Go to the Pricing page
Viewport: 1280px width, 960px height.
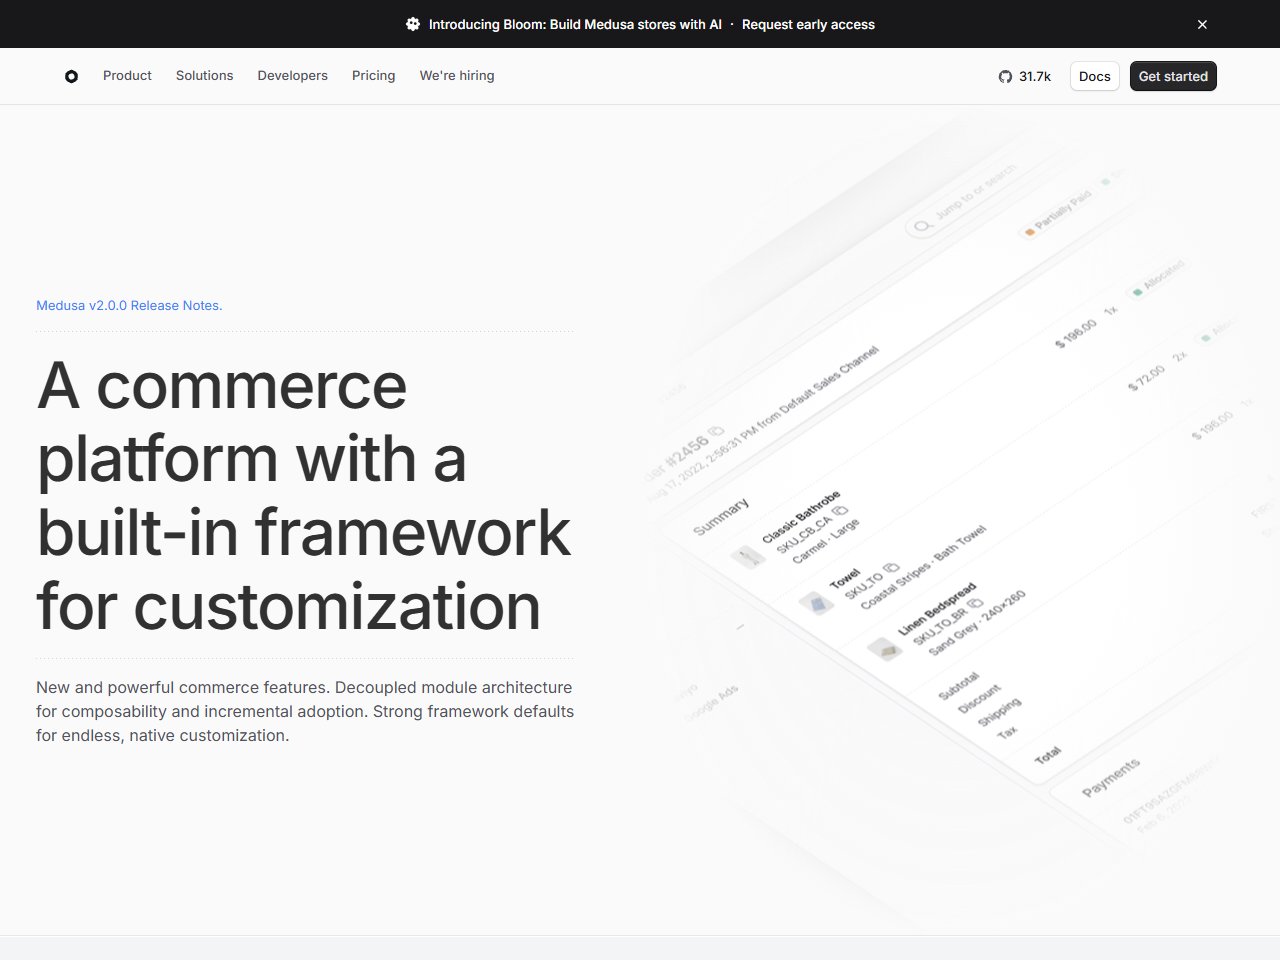[x=373, y=76]
